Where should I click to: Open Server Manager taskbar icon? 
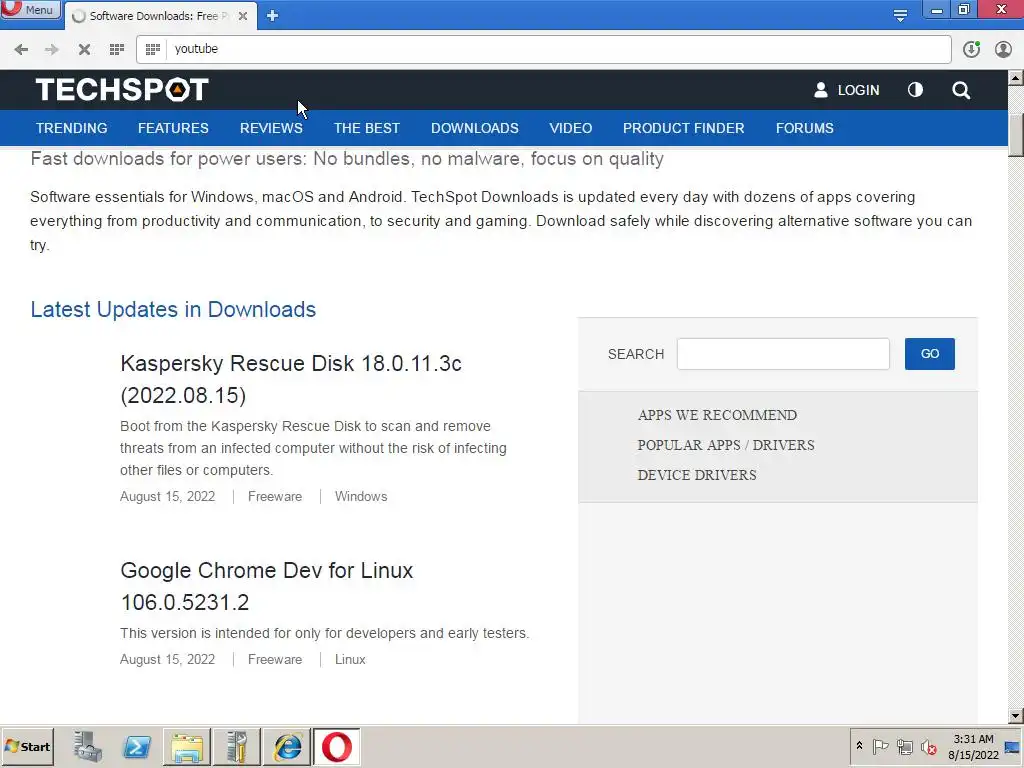88,746
